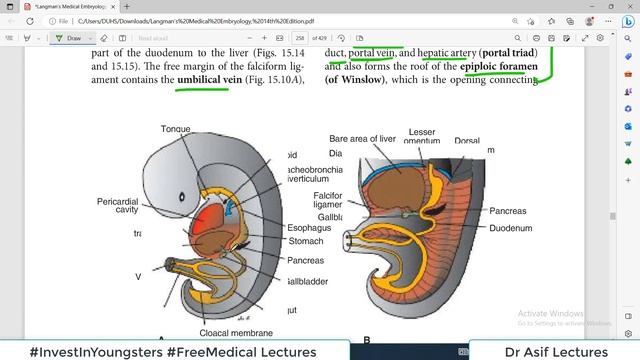640x360 pixels.
Task: Click 'Tongue' label in figure A
Action: point(176,129)
